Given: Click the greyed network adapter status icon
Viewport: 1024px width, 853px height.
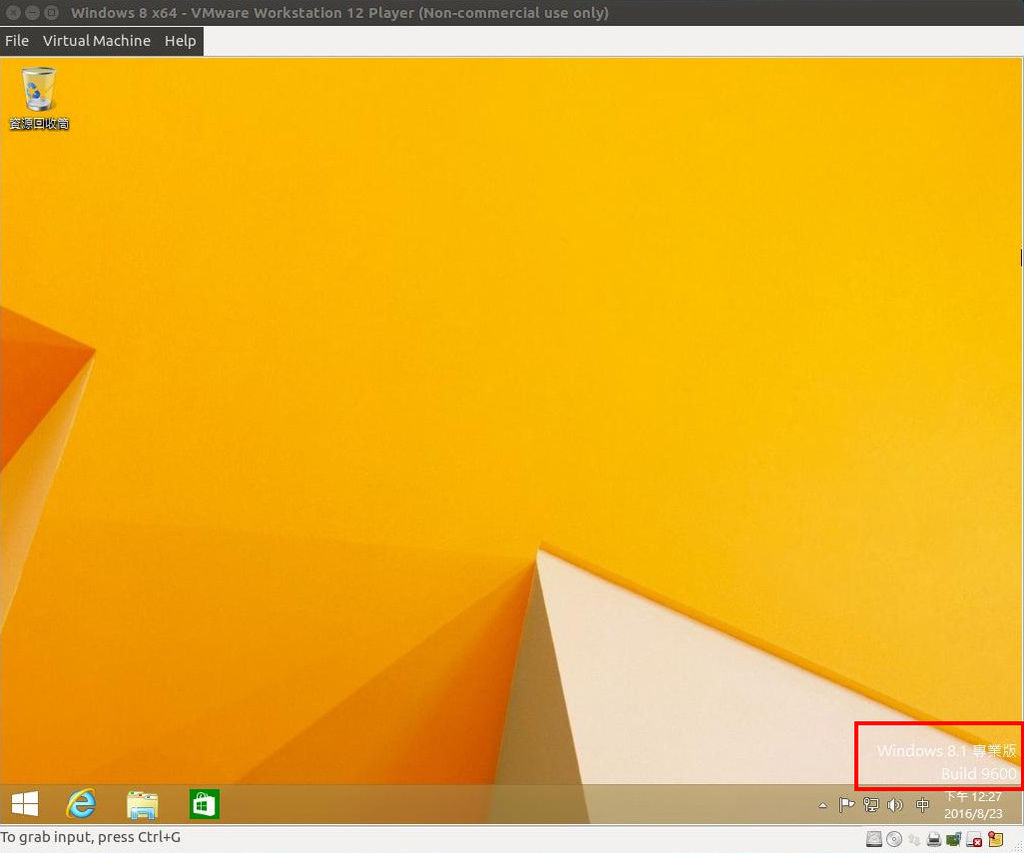Looking at the screenshot, I should 914,839.
